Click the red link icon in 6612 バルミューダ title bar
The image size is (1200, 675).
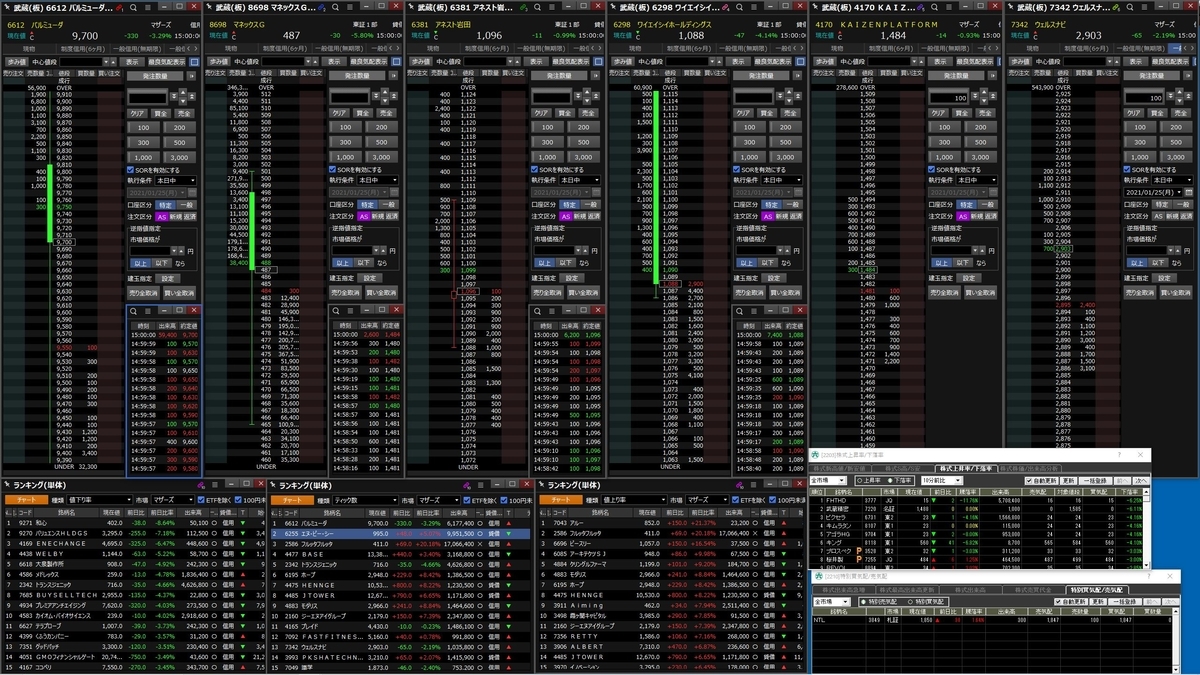coord(119,7)
